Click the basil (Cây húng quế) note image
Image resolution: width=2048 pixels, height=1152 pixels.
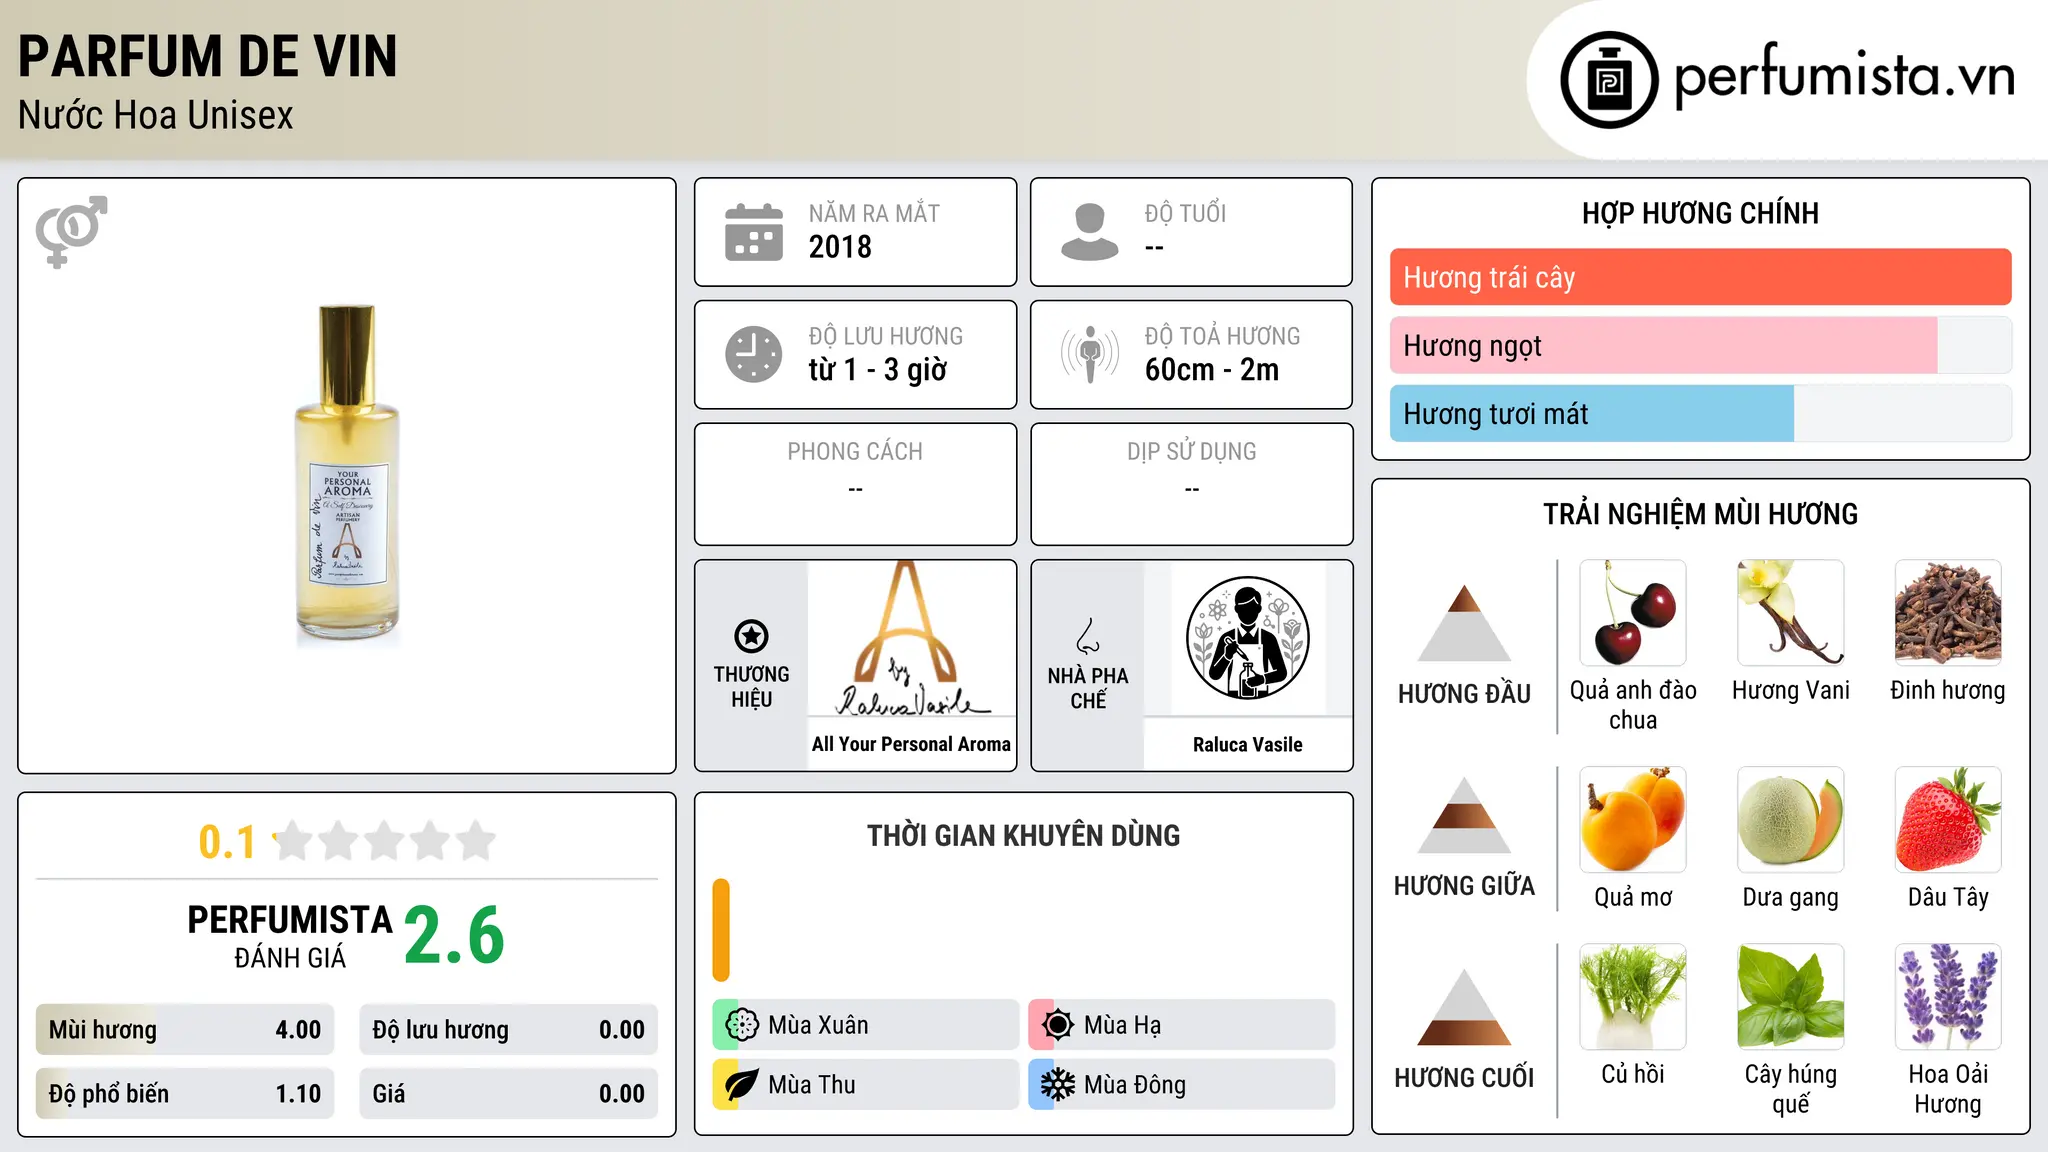pos(1790,996)
